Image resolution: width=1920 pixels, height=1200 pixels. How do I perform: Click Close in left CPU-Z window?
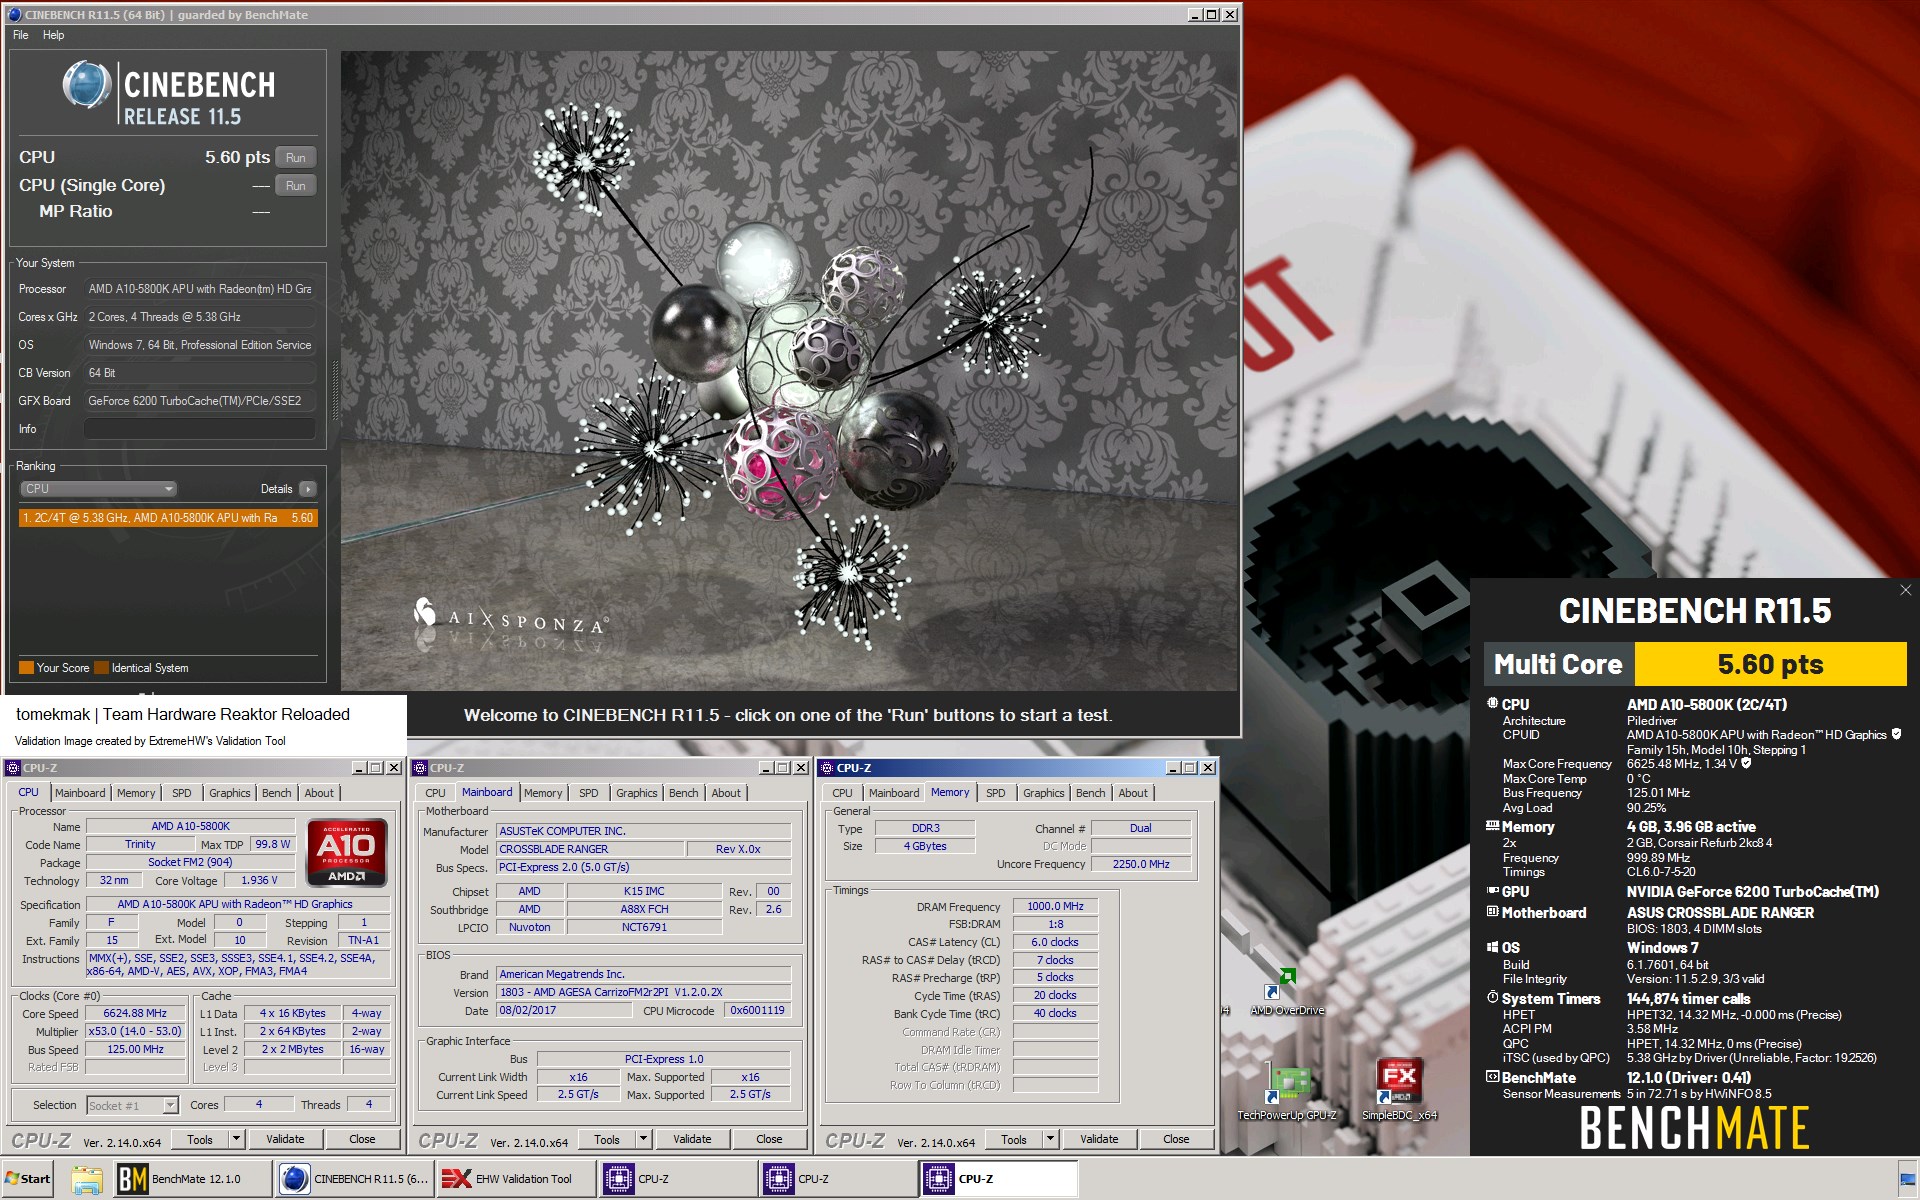click(362, 1139)
